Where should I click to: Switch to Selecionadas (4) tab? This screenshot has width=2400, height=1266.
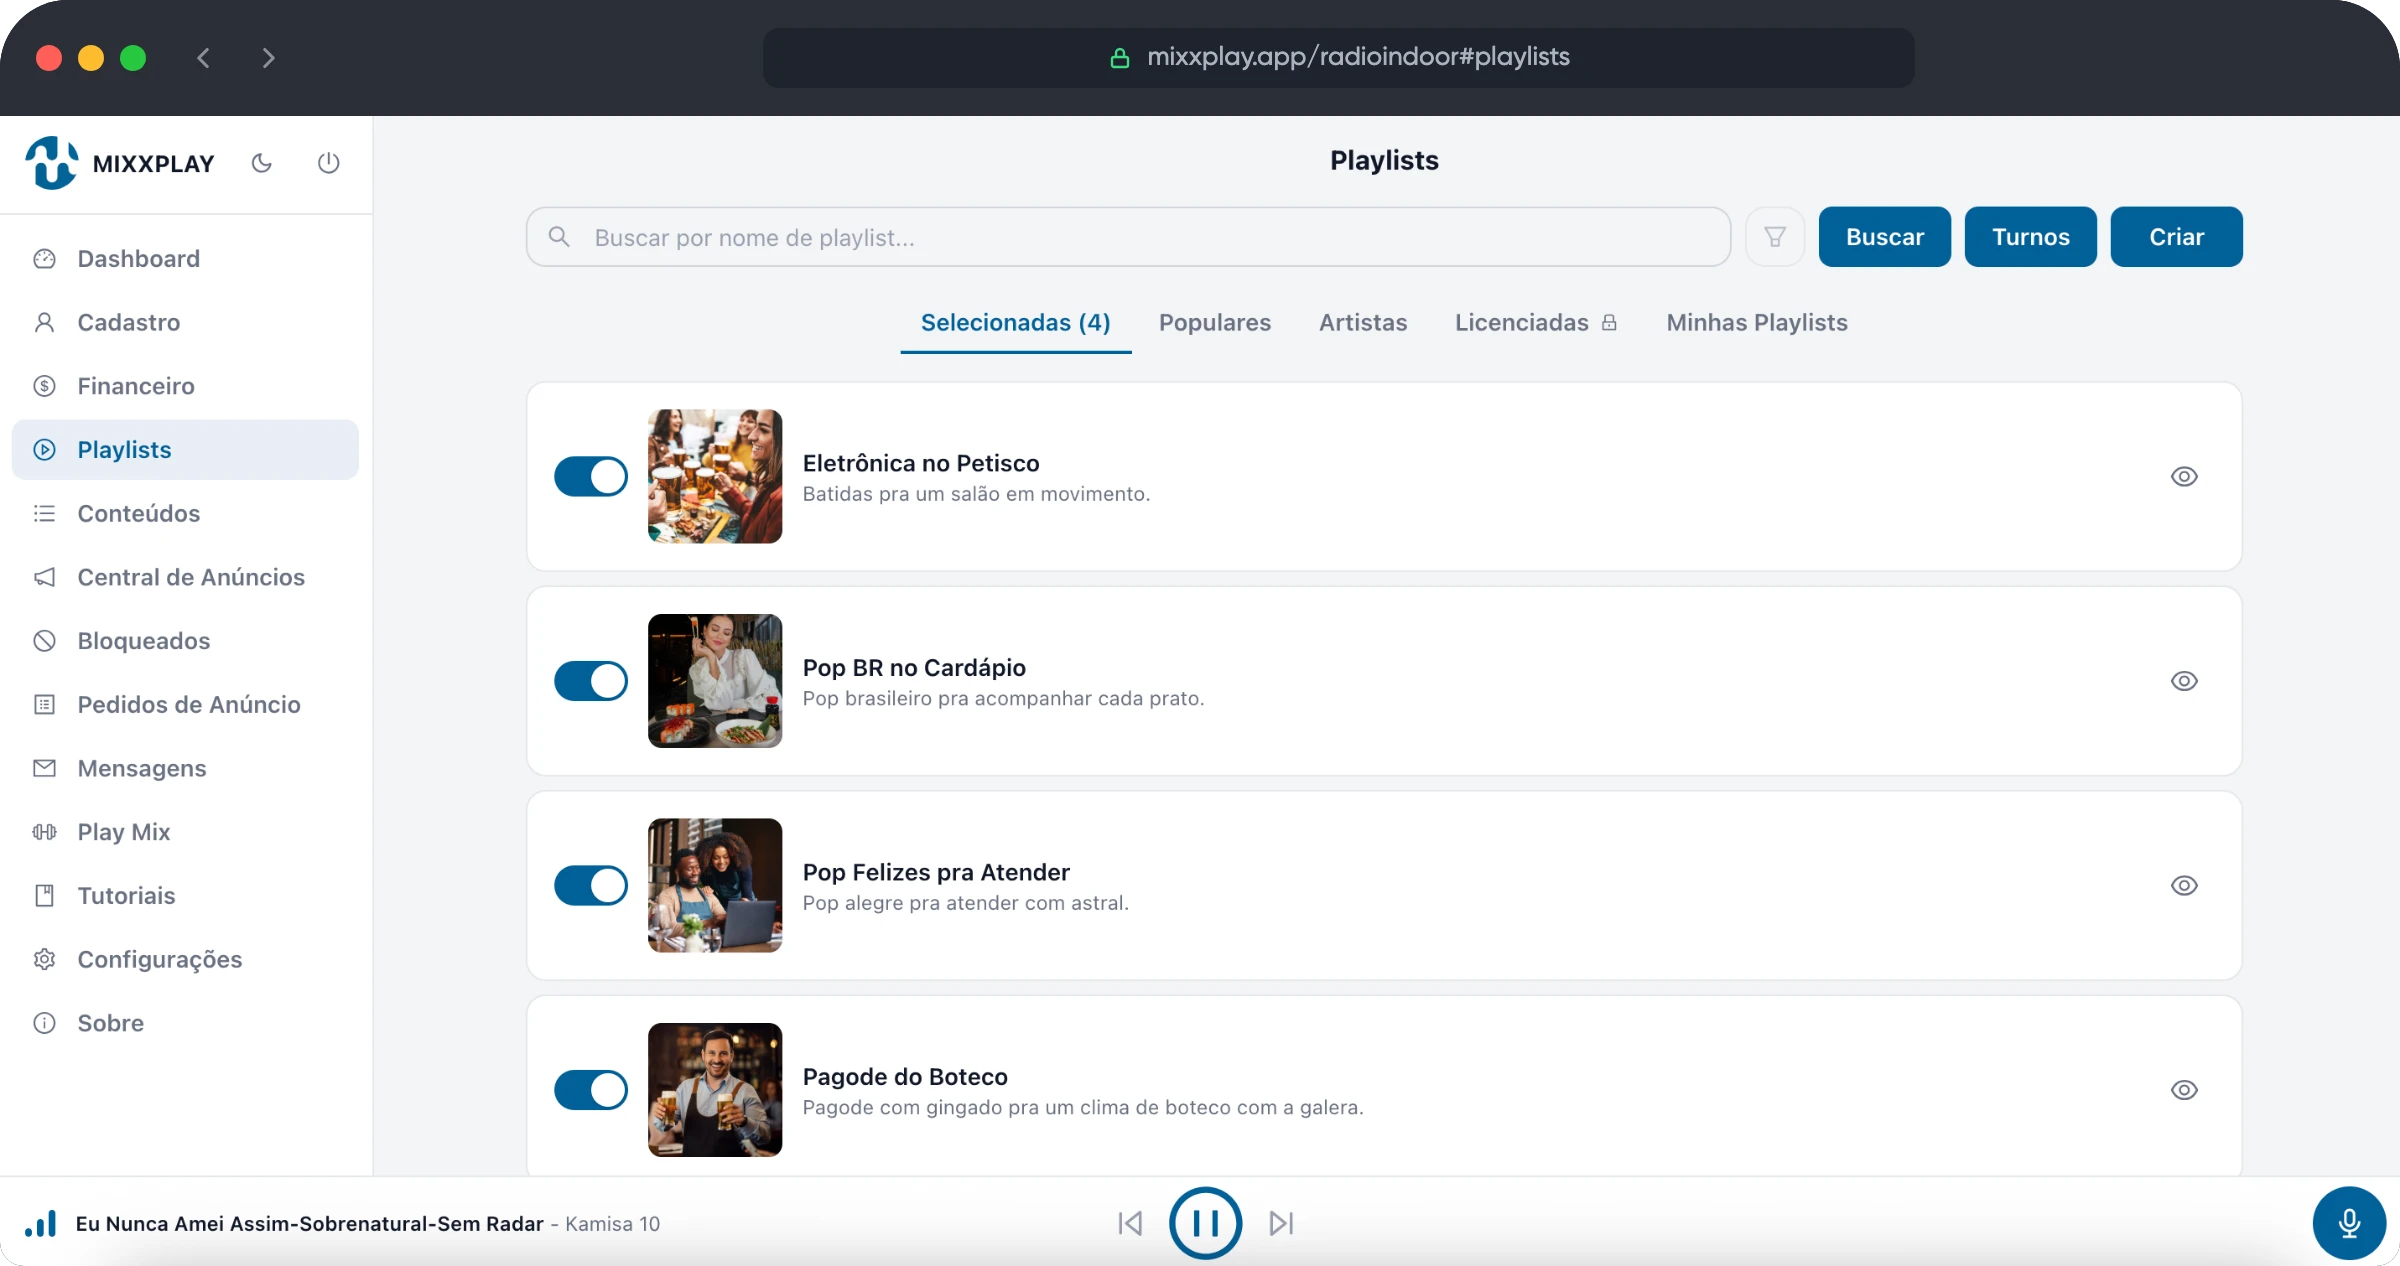pyautogui.click(x=1016, y=323)
